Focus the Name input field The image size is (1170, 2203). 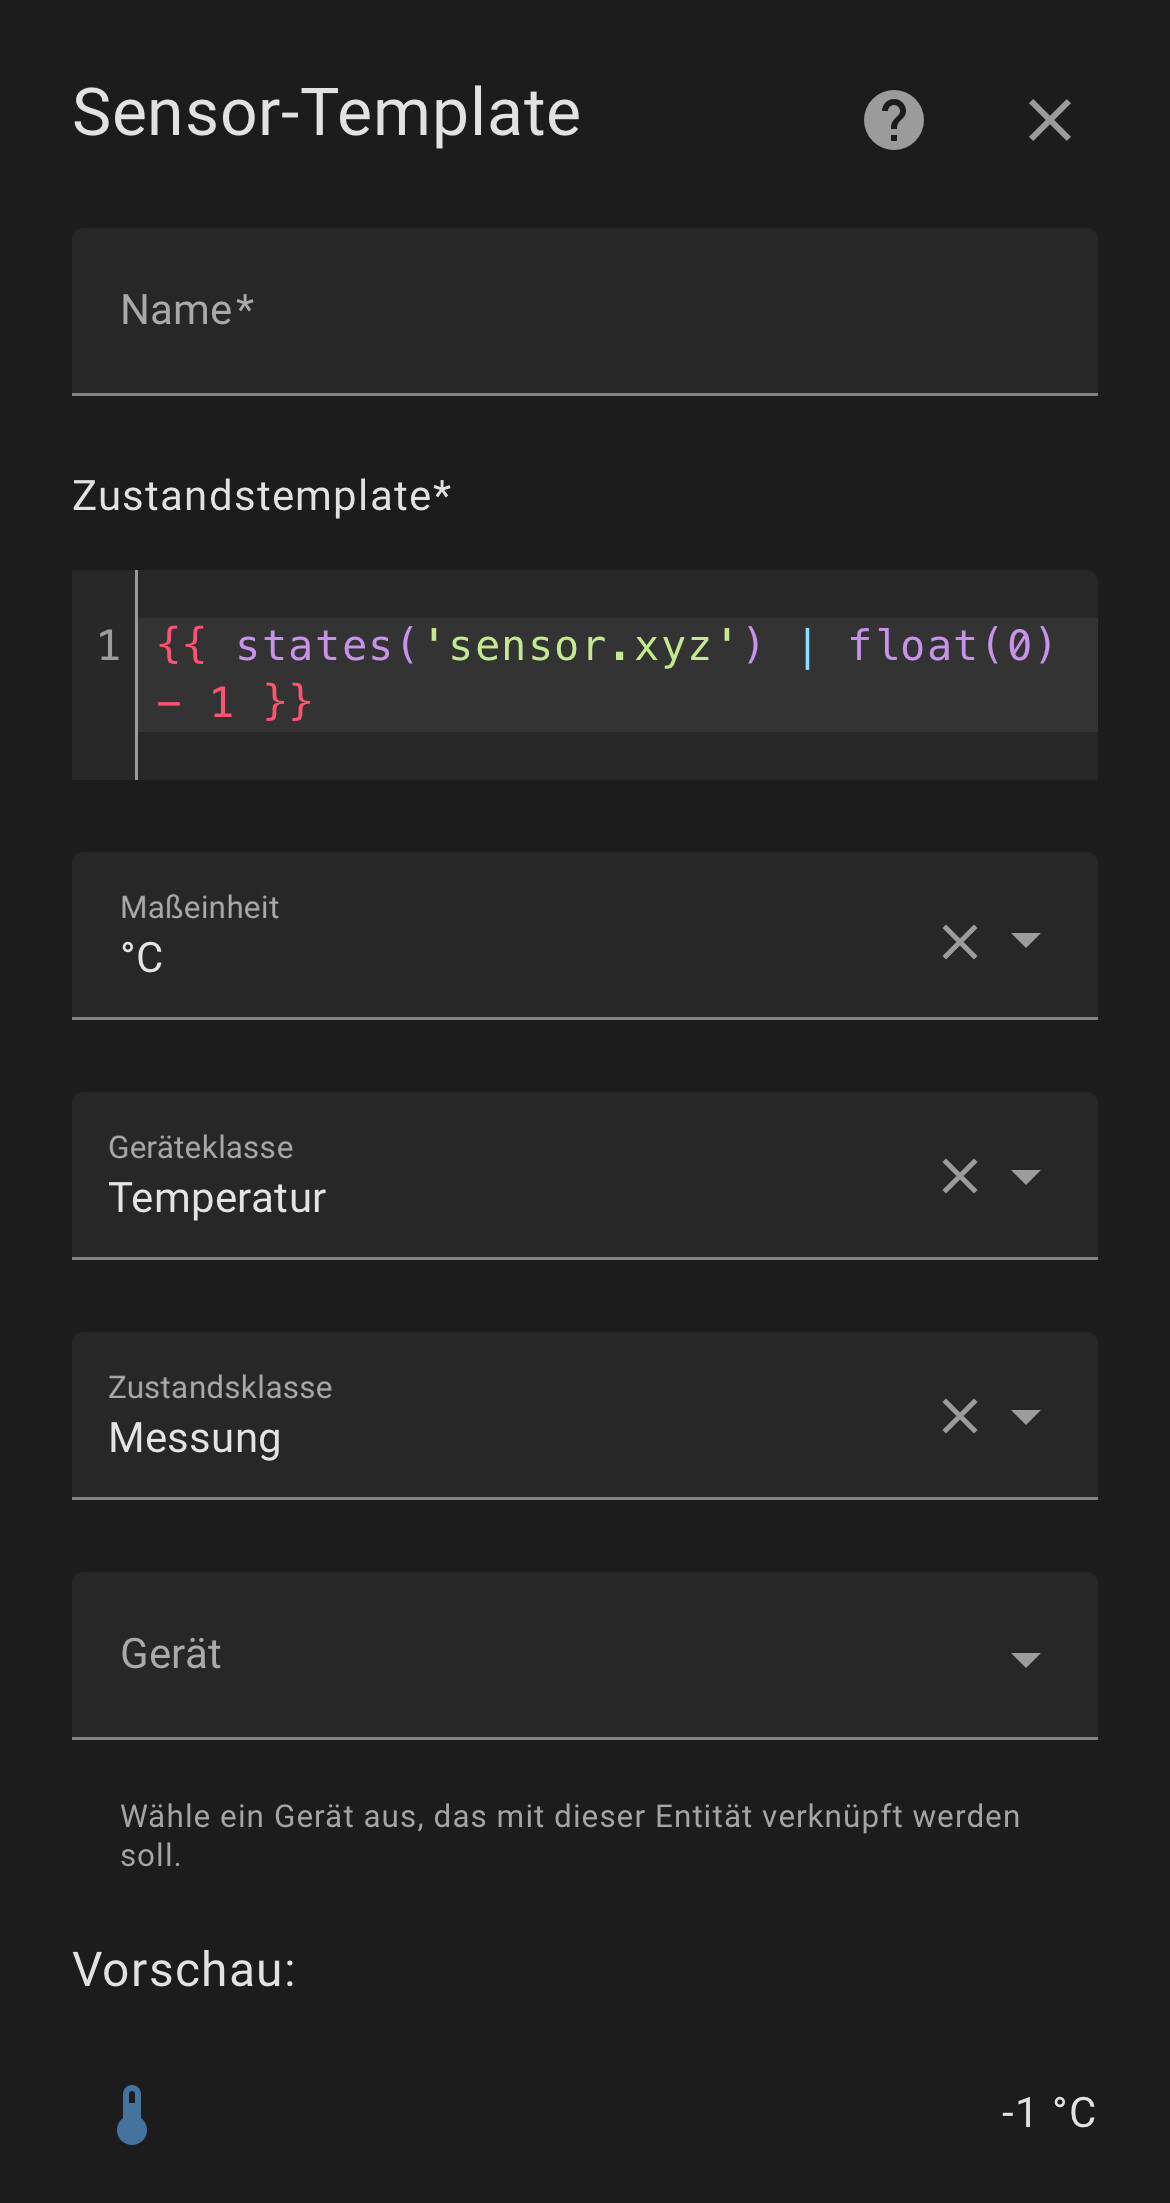(x=584, y=311)
